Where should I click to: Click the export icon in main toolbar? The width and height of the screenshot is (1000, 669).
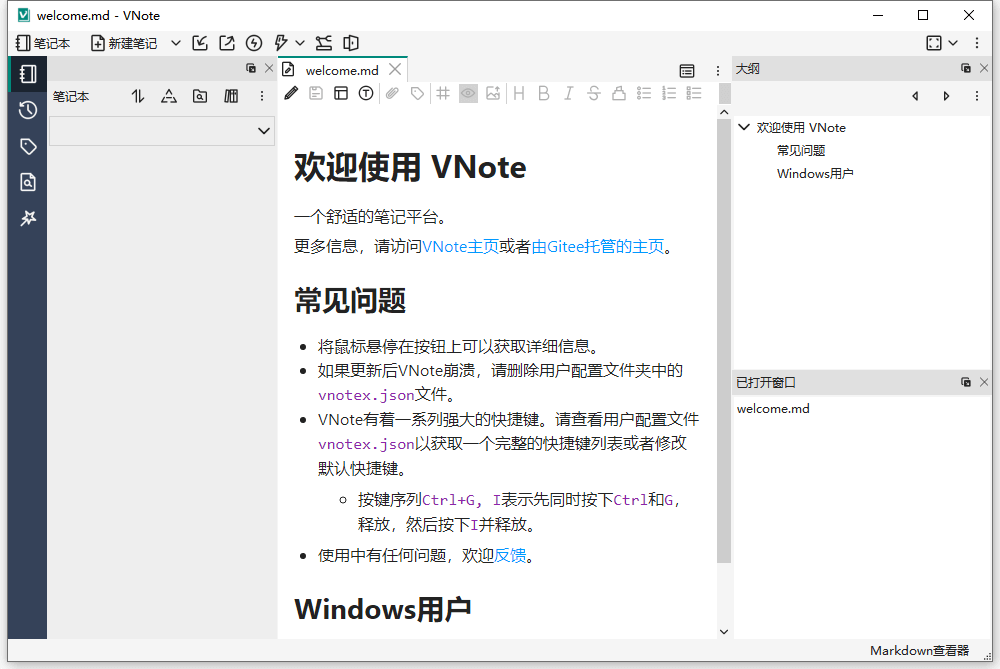[226, 43]
